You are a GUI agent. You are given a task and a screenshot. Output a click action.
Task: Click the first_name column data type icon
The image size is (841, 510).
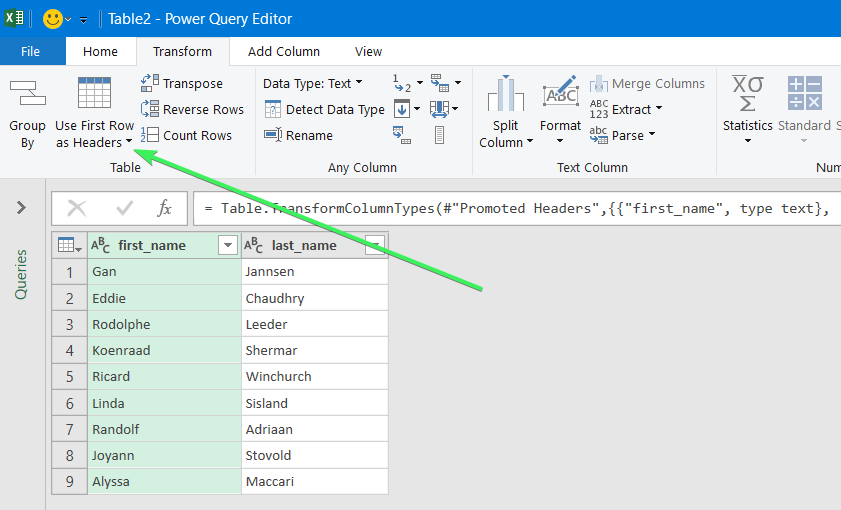(100, 246)
